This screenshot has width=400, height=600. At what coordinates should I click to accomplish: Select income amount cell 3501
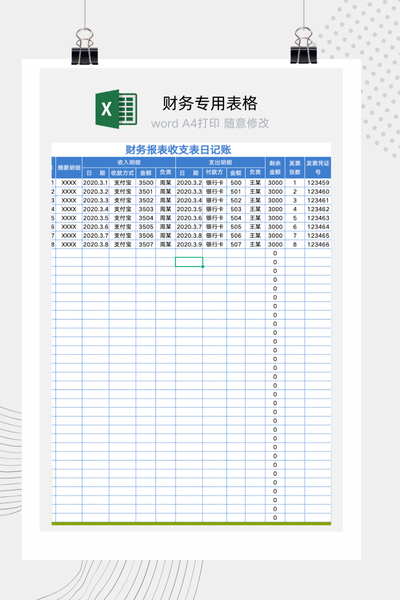coord(146,192)
